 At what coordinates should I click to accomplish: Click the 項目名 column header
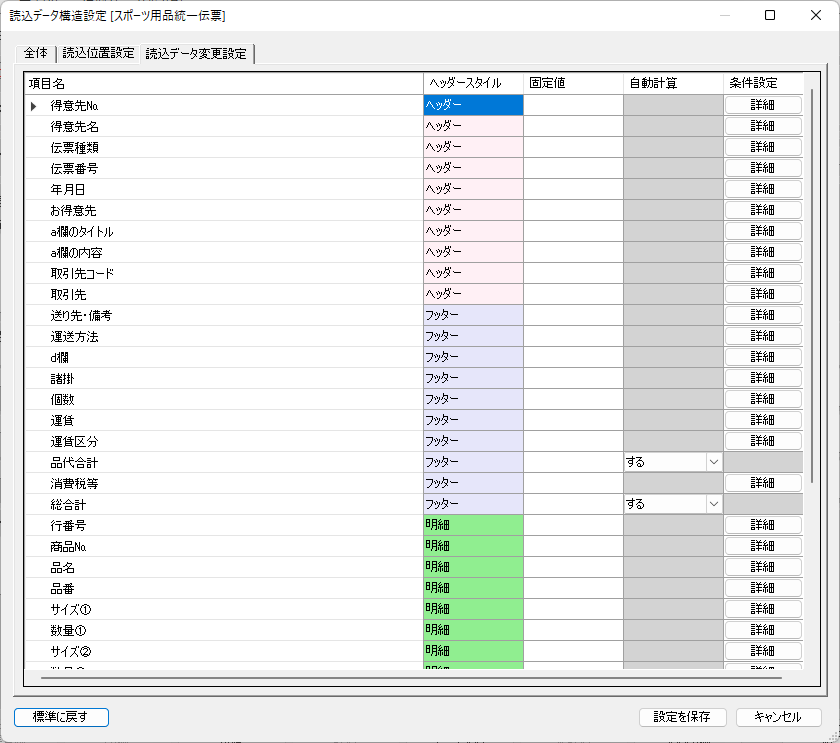coord(224,84)
